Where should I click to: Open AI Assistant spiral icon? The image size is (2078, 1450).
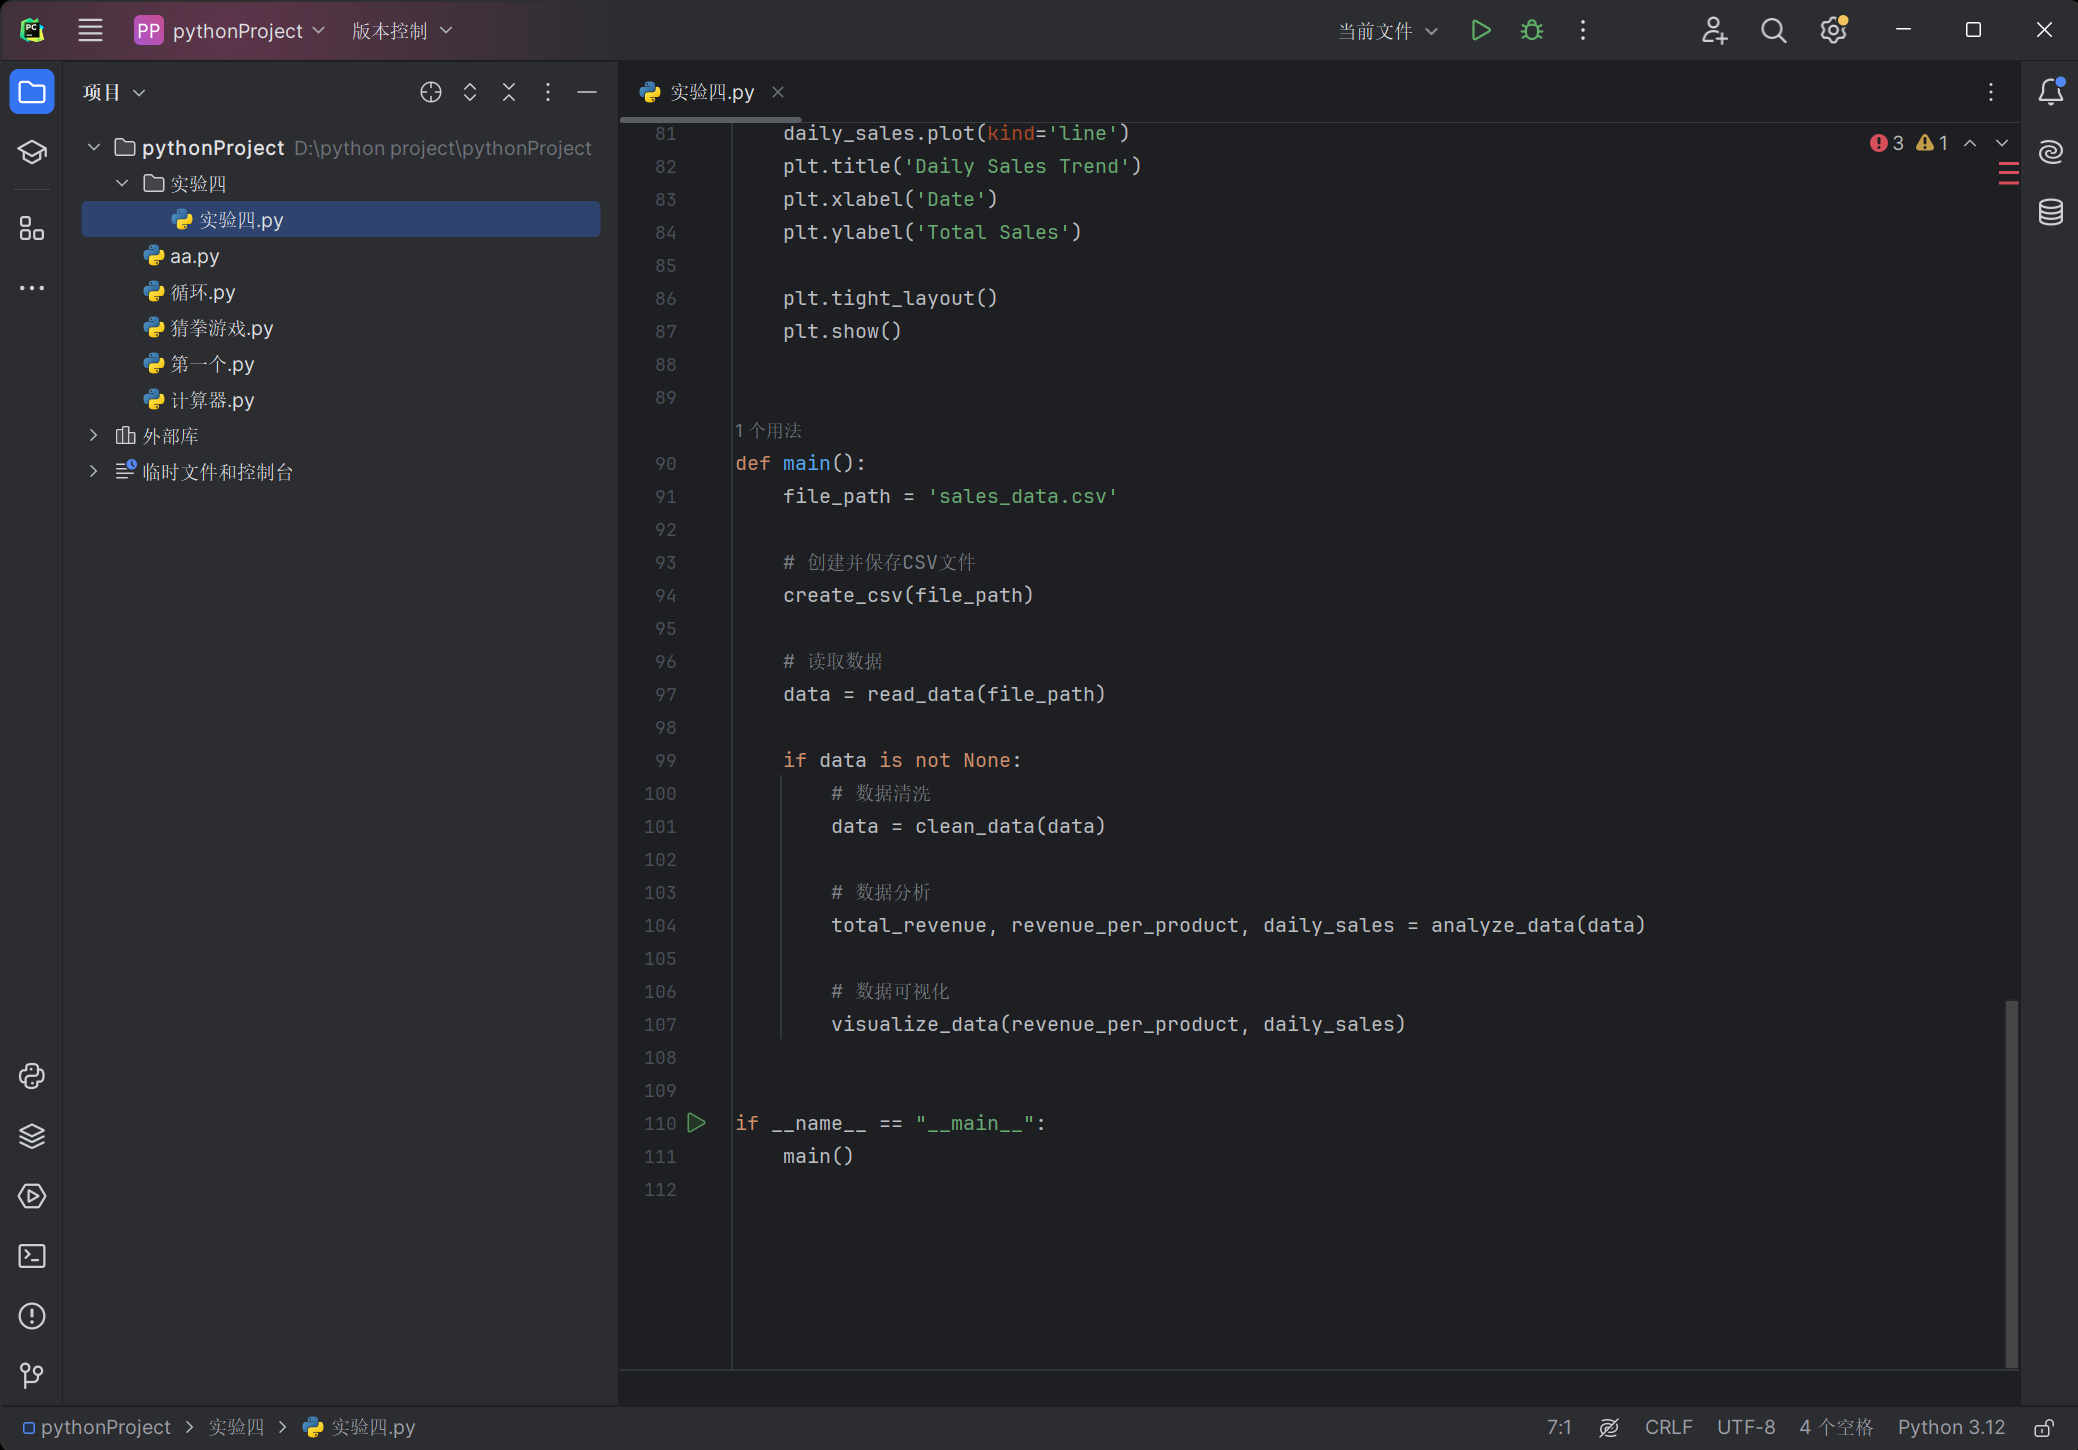tap(2051, 152)
